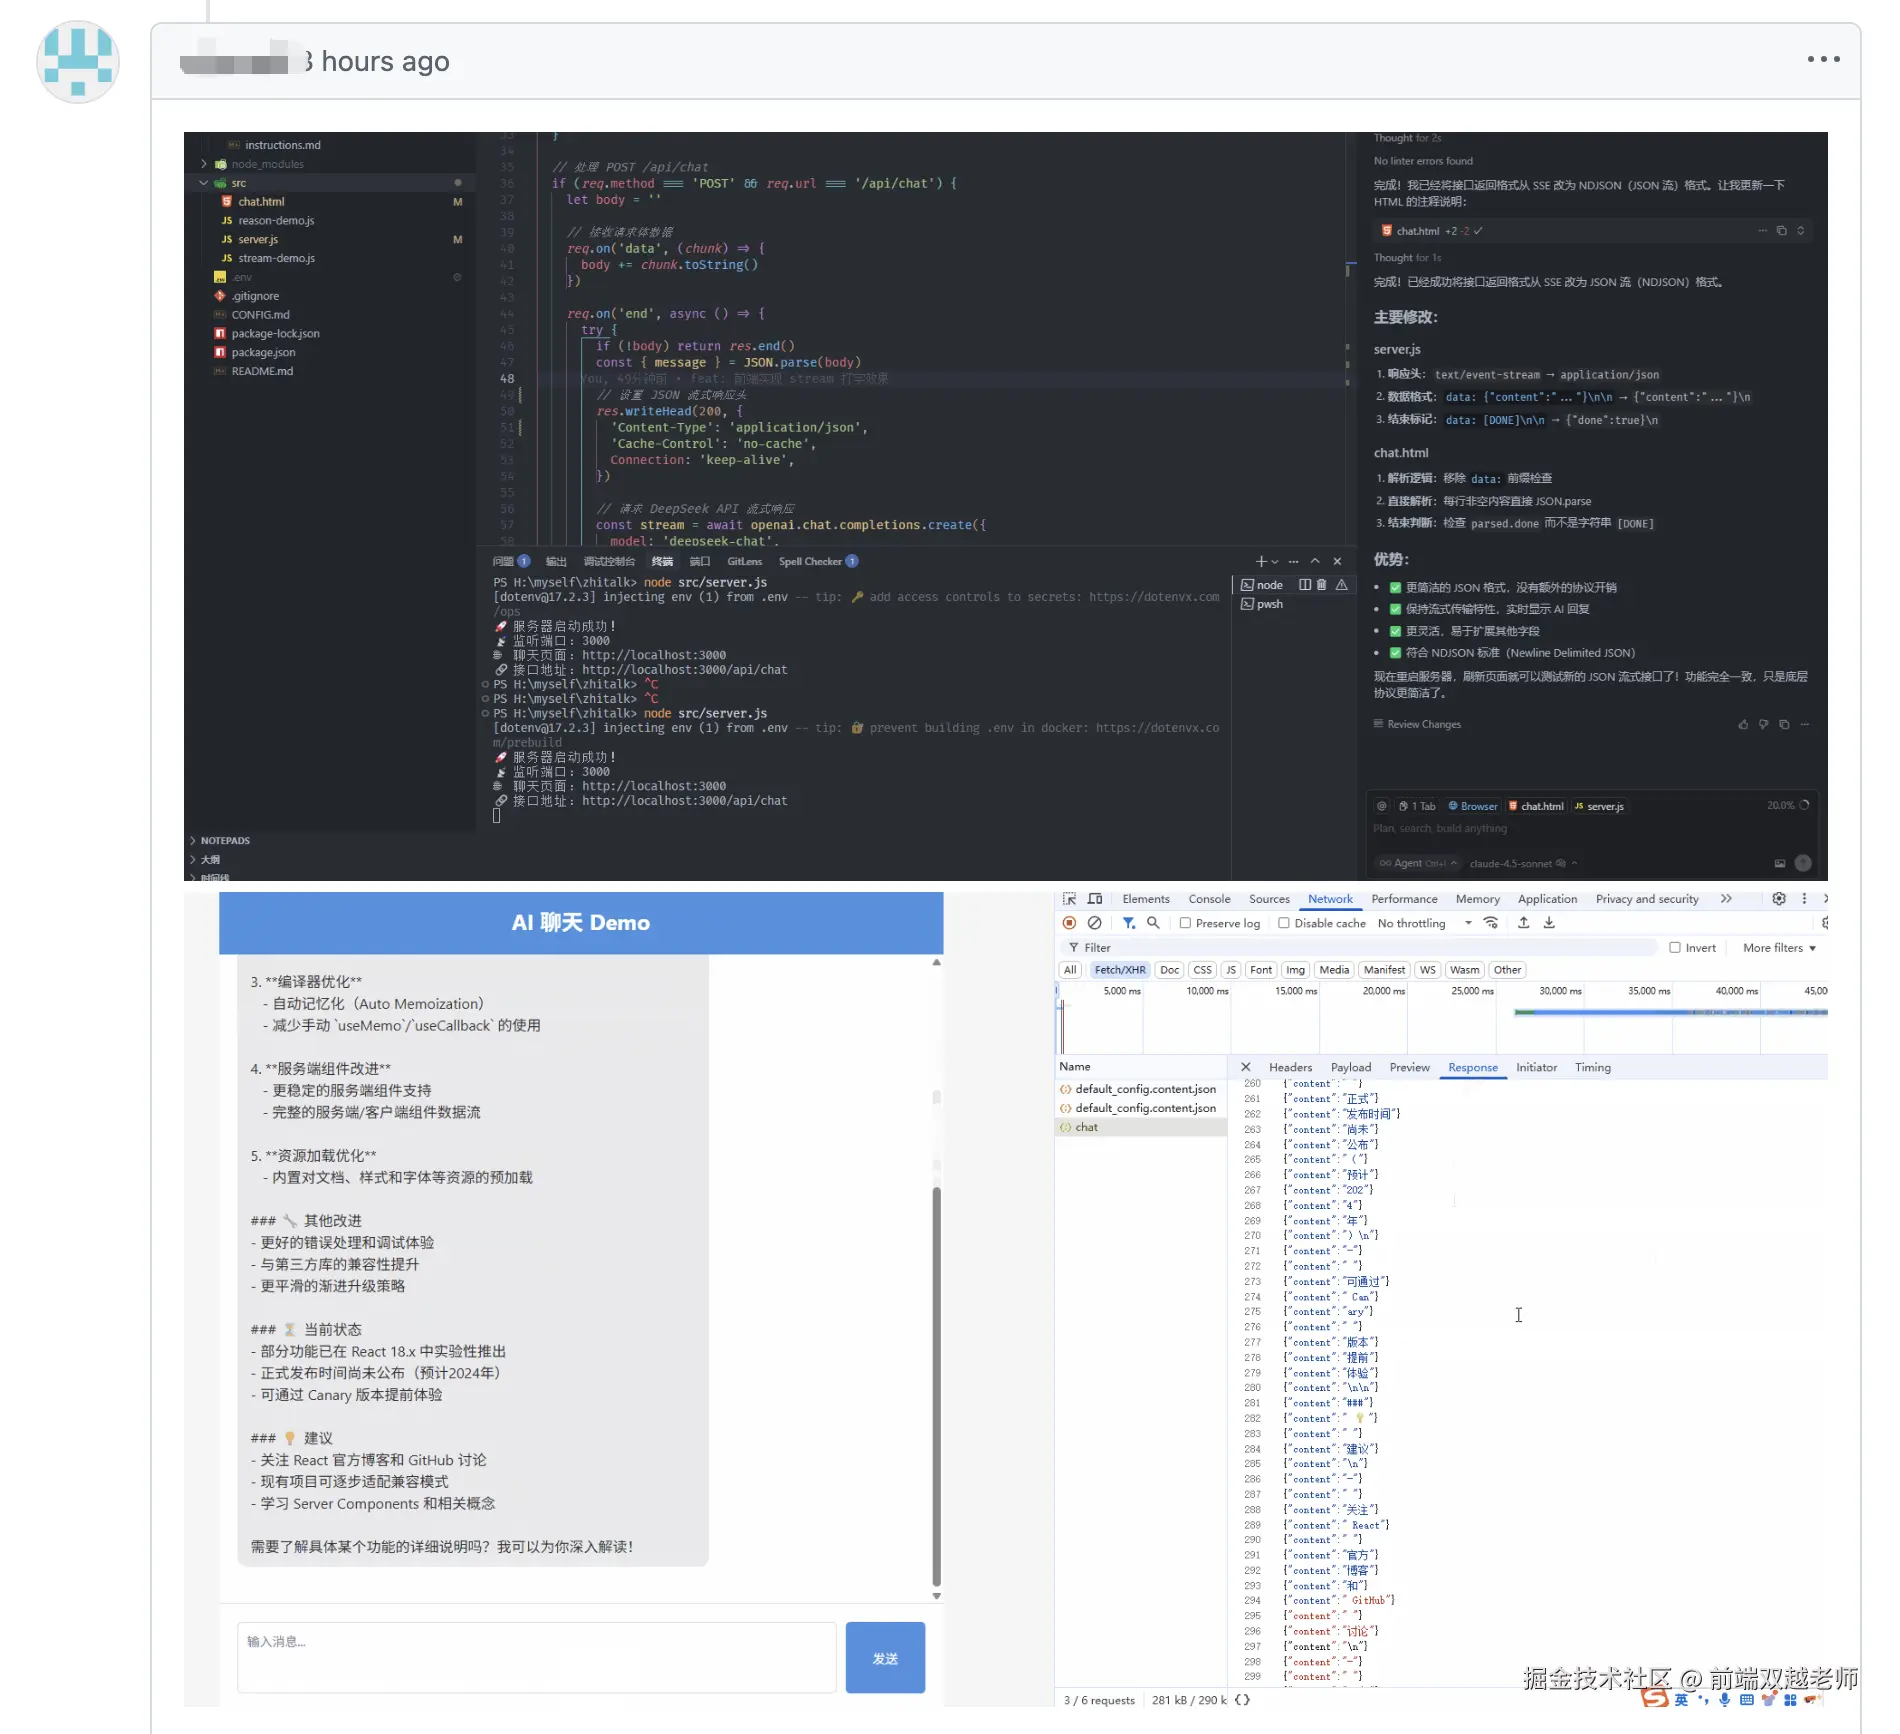Screen dimensions: 1900x1734
Task: Kill the node terminal with trash icon
Action: click(x=1322, y=585)
